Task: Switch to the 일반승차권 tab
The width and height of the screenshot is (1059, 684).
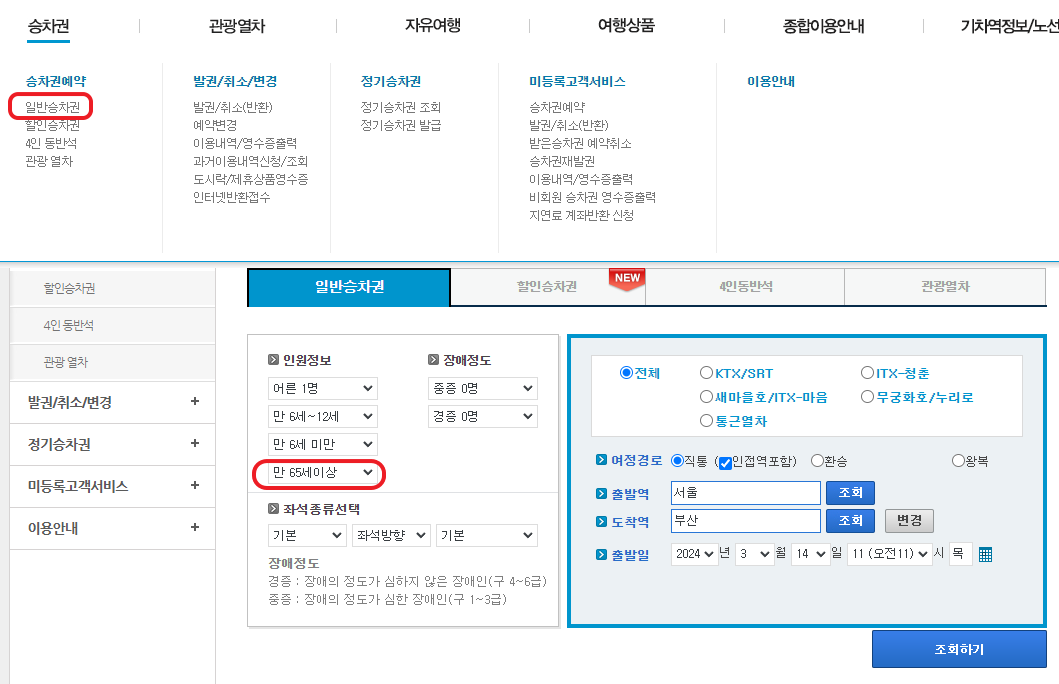Action: pyautogui.click(x=349, y=287)
